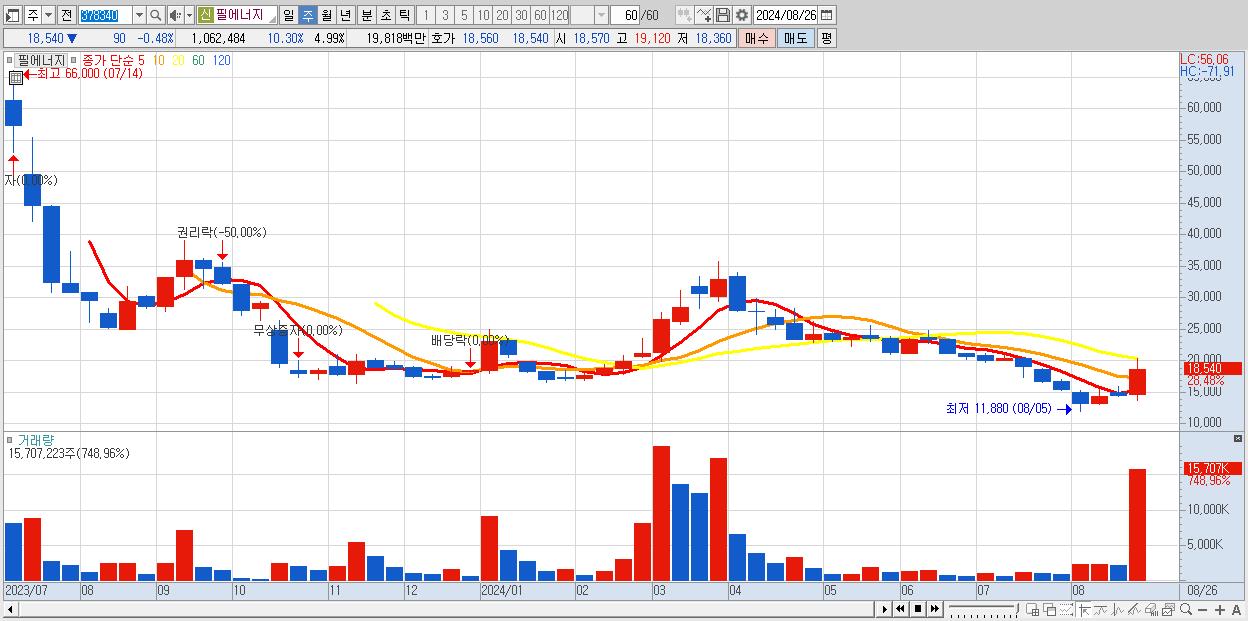Screen dimensions: 1248x621
Task: Open the 주 chart type dropdown arrow
Action: [x=48, y=15]
